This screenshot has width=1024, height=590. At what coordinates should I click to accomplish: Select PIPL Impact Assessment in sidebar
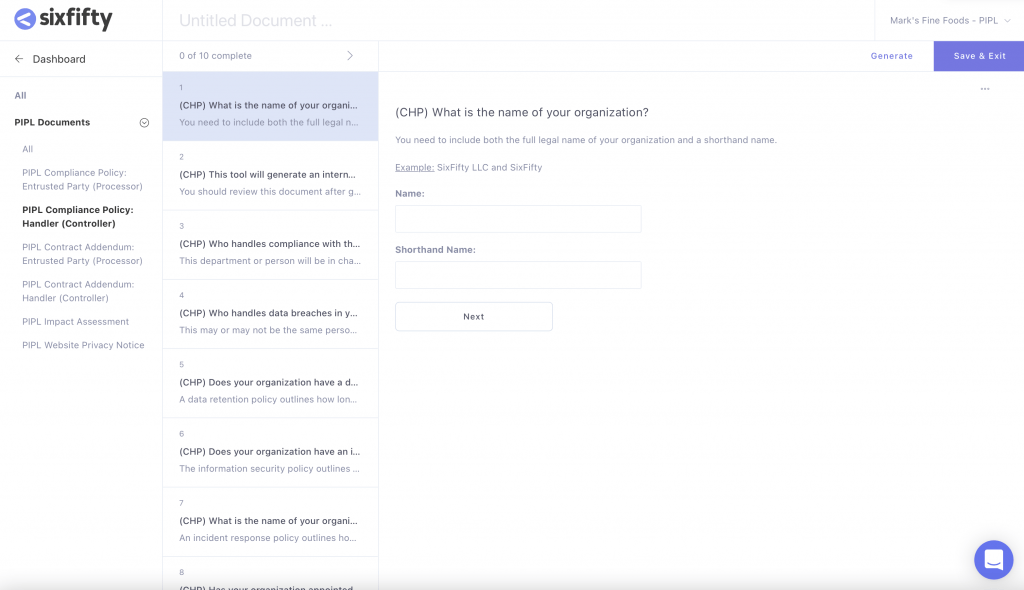click(76, 321)
